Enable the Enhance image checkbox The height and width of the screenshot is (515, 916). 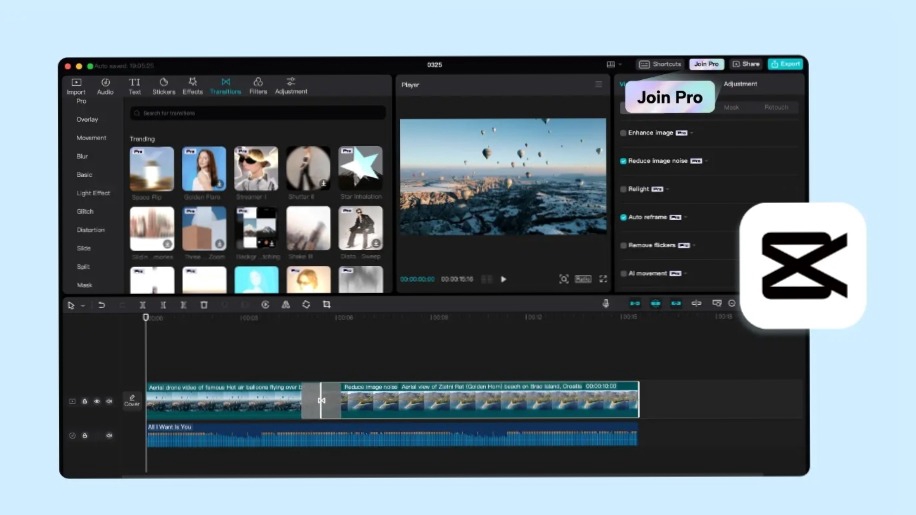624,132
